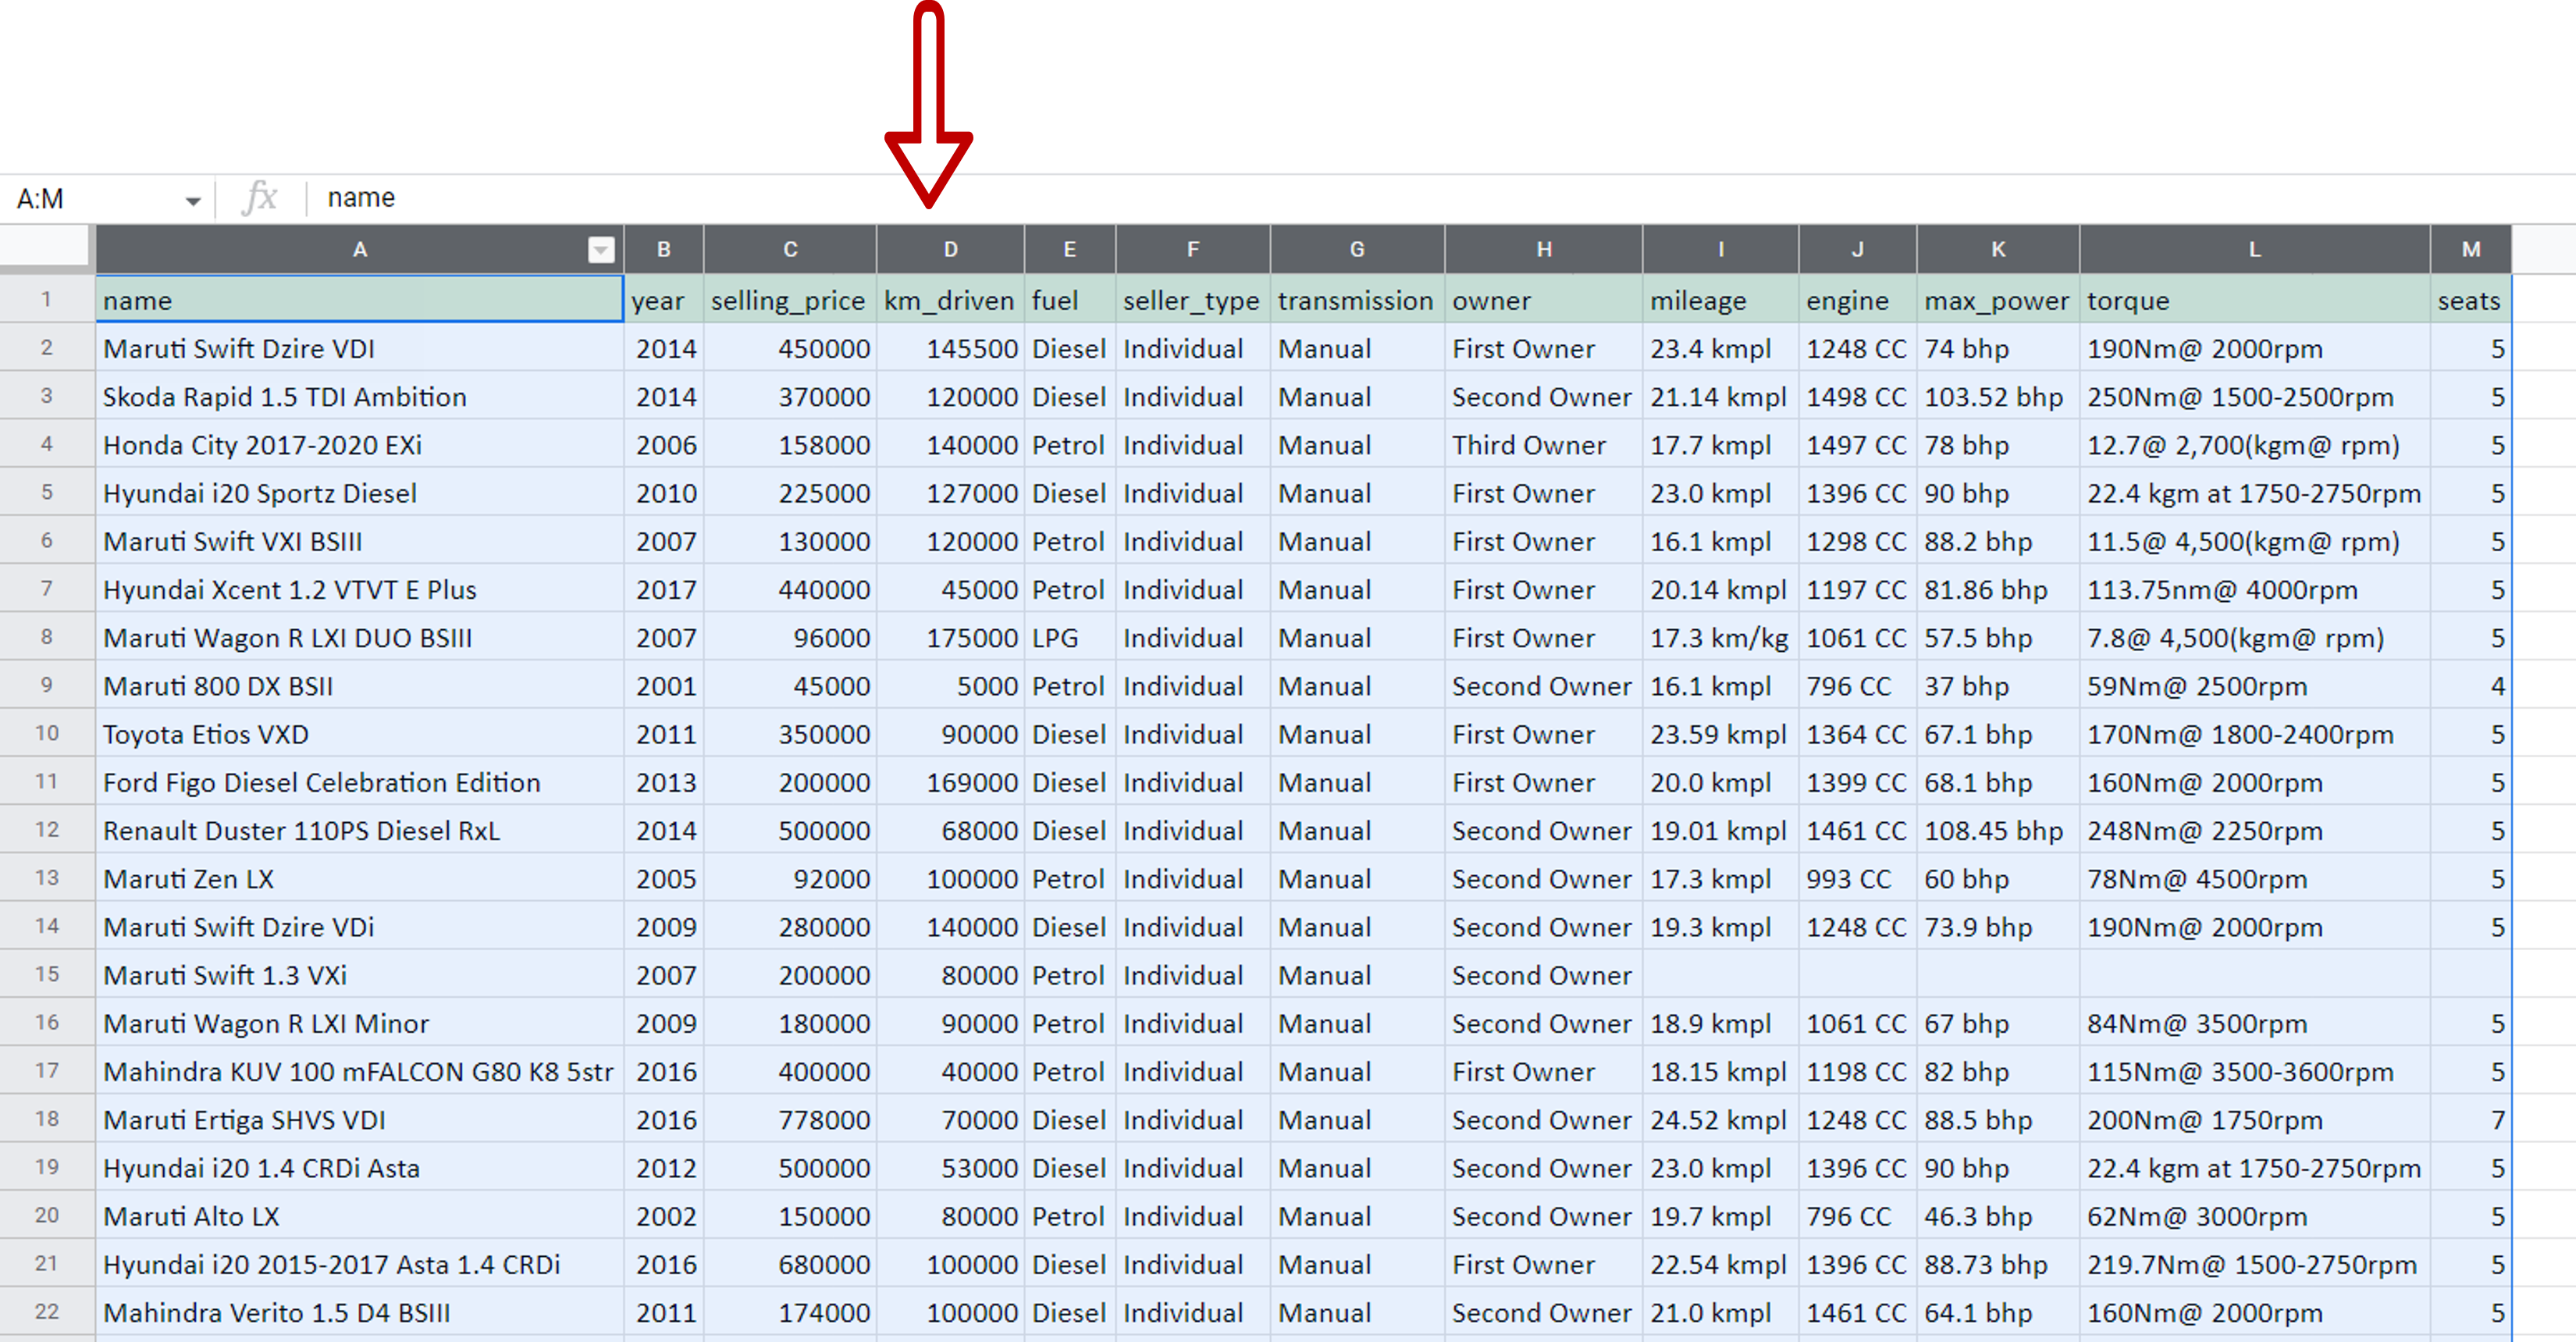Open the column A dropdown arrow
The width and height of the screenshot is (2576, 1342).
click(601, 250)
